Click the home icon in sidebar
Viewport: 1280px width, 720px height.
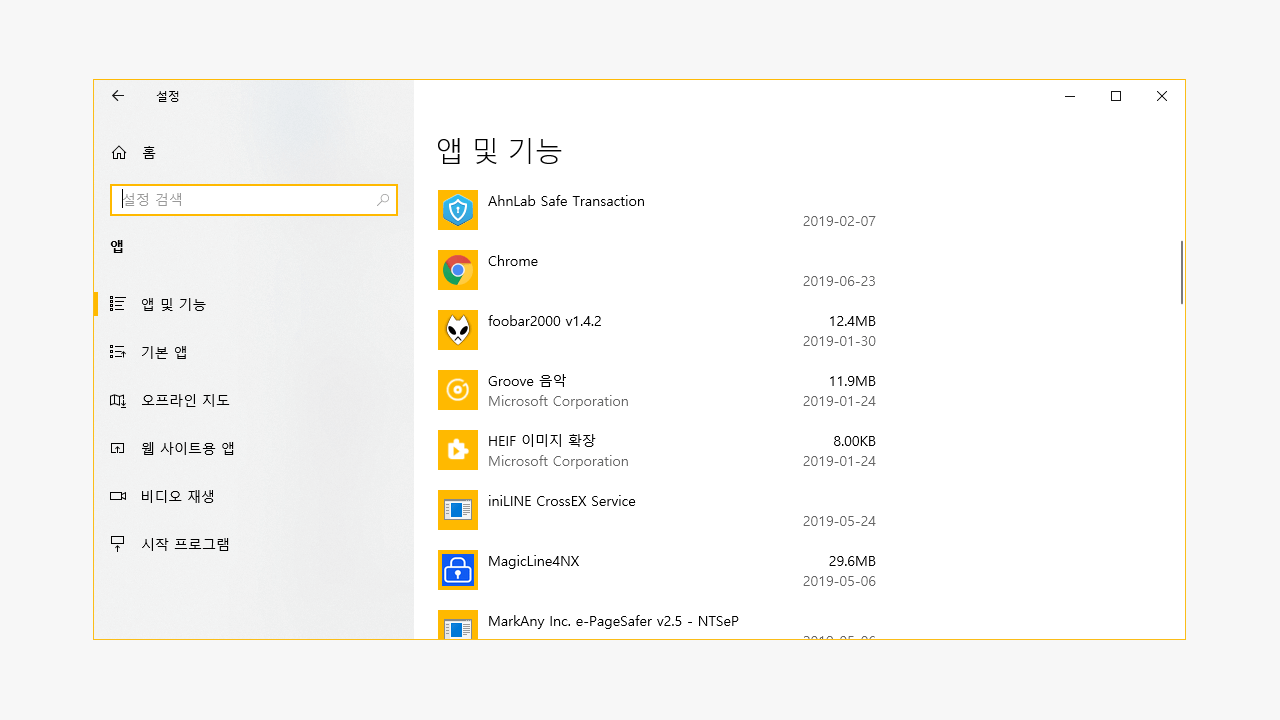pos(119,153)
